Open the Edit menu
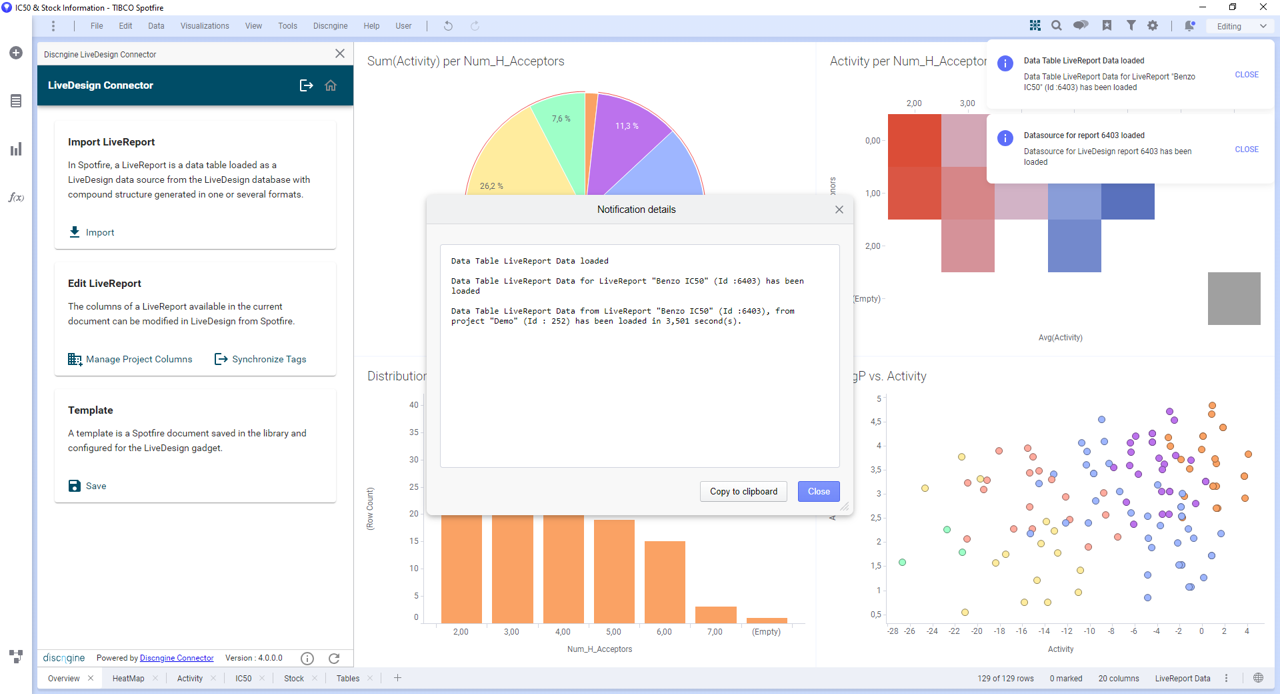The height and width of the screenshot is (694, 1280). (x=125, y=26)
